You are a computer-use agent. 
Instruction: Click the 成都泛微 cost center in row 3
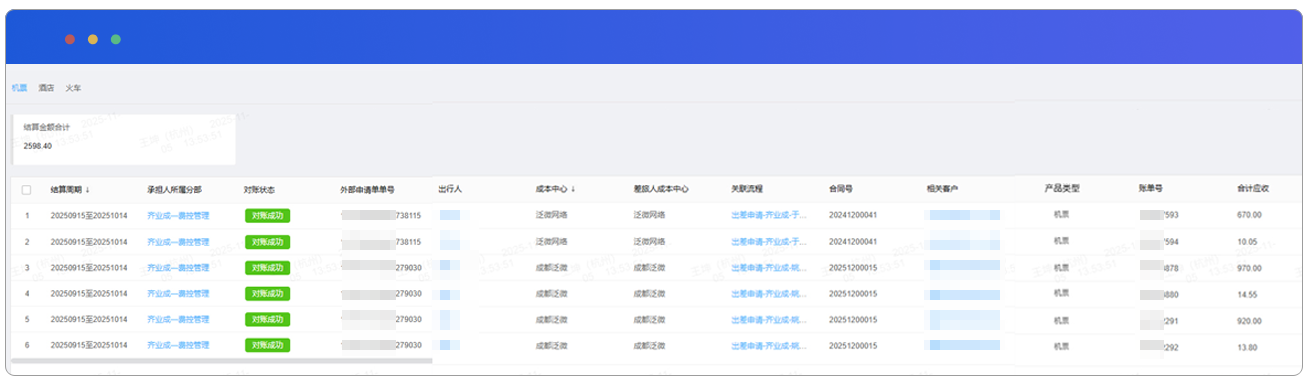(x=551, y=268)
